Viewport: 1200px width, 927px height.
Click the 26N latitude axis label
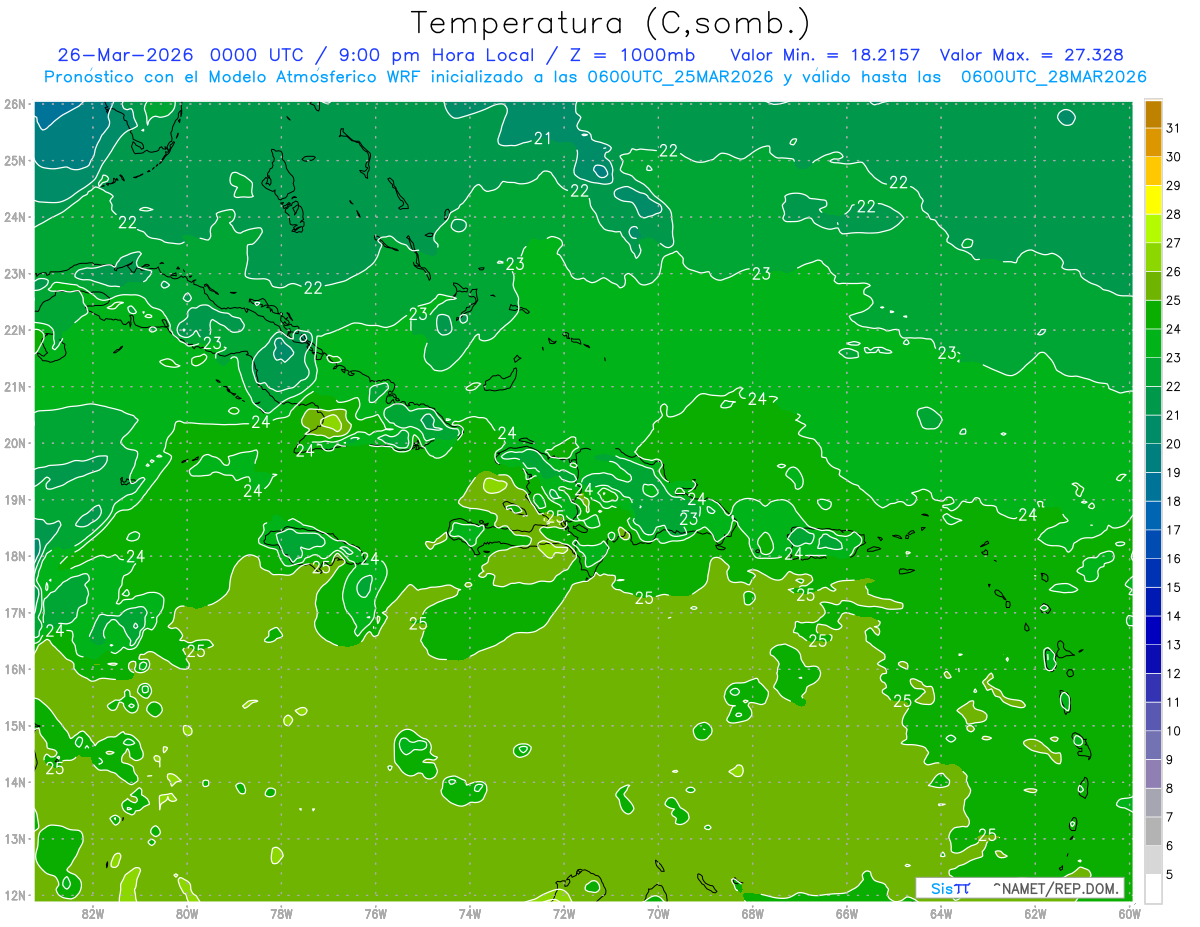pyautogui.click(x=15, y=104)
